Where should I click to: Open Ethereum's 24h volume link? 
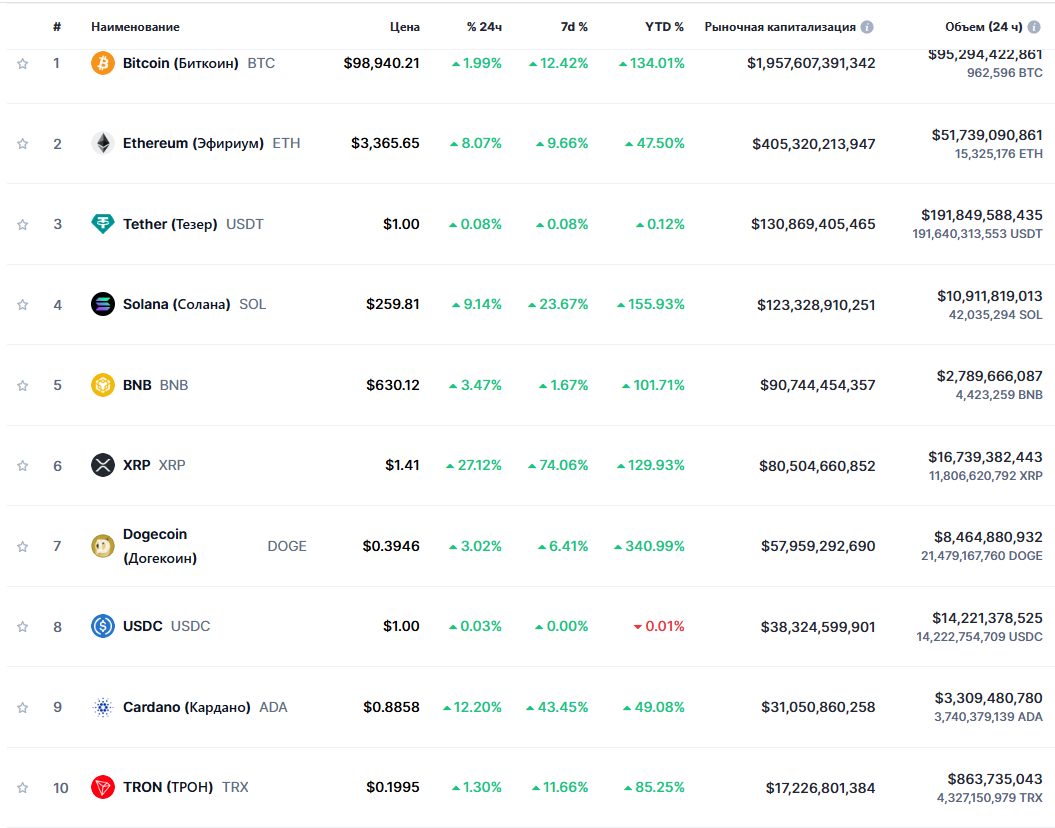987,134
